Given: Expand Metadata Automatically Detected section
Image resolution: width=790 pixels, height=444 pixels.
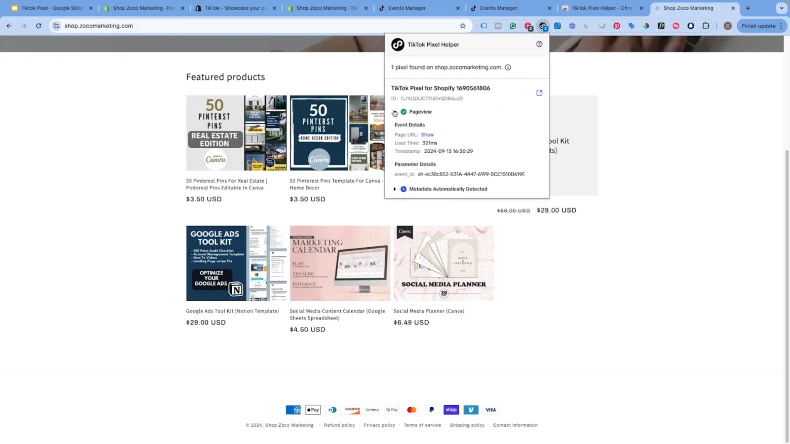Looking at the screenshot, I should pos(394,189).
